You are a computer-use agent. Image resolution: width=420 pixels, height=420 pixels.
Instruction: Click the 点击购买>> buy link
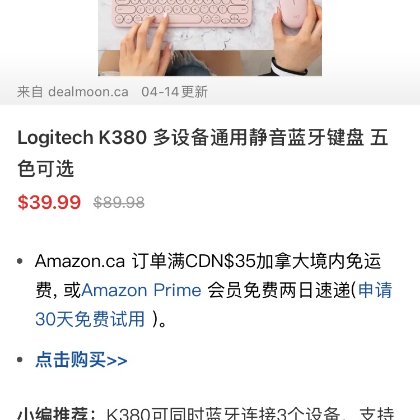coord(81,360)
